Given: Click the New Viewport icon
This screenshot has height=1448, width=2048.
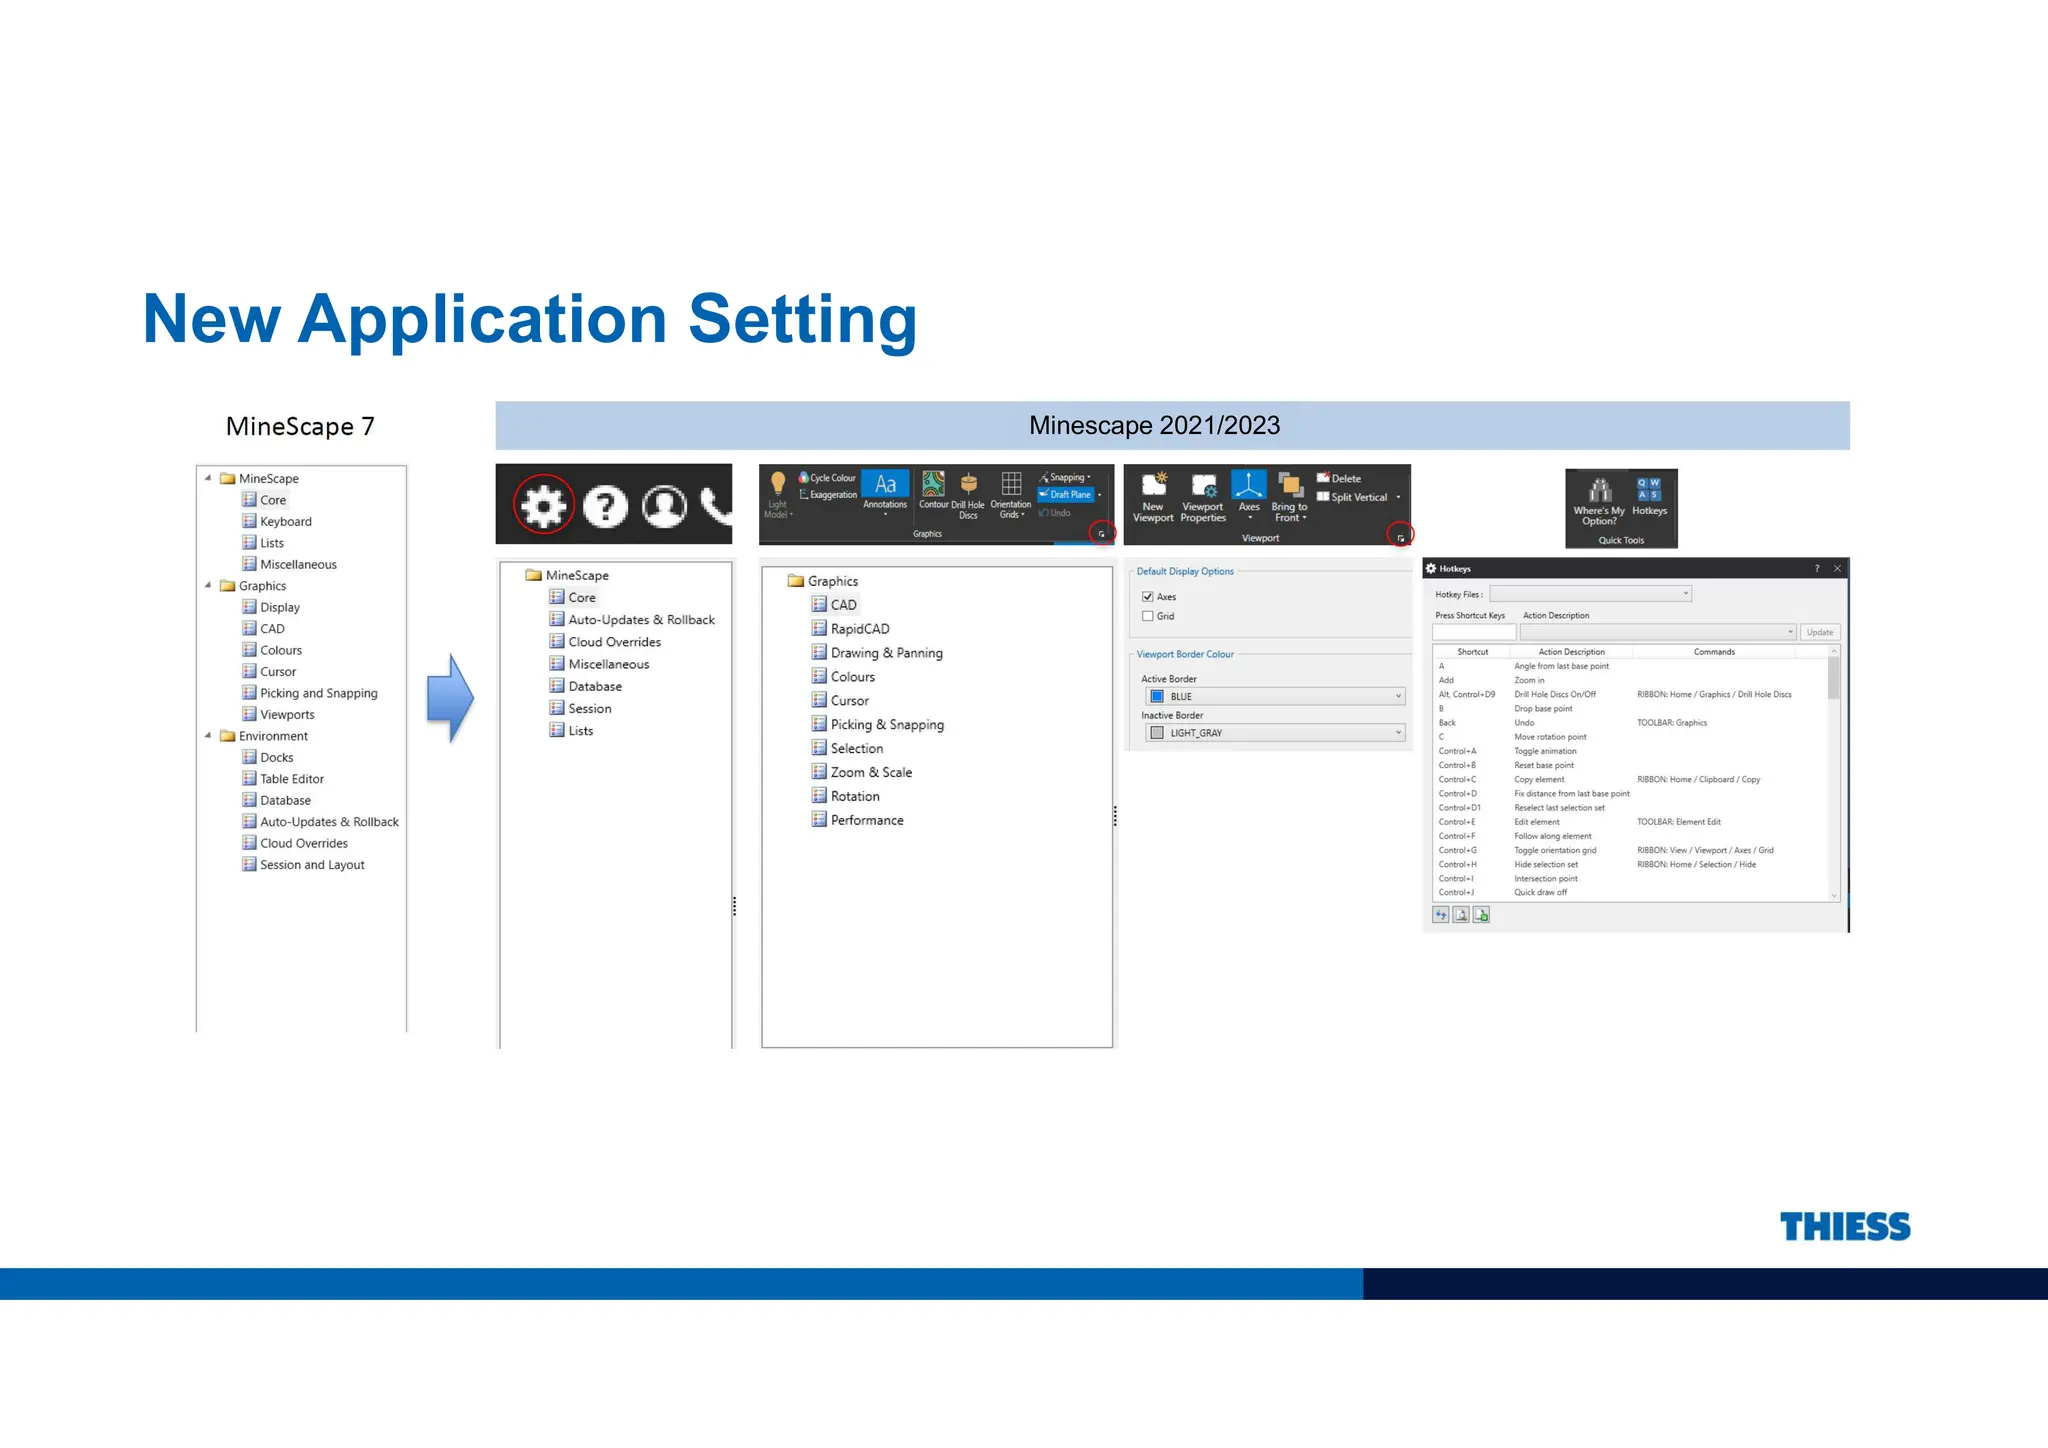Looking at the screenshot, I should point(1153,497).
